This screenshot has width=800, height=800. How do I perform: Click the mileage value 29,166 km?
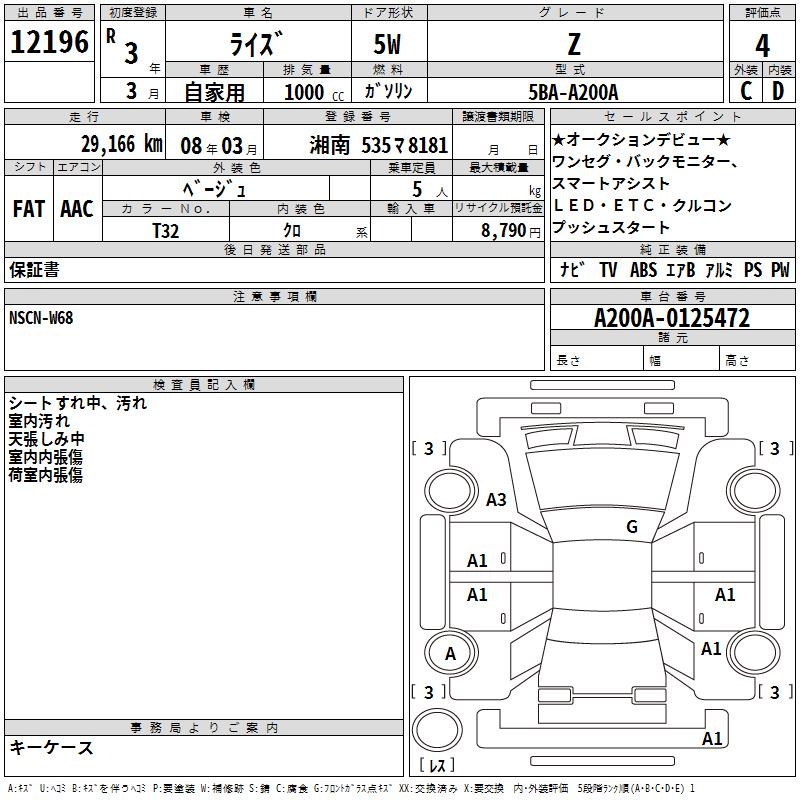click(122, 144)
